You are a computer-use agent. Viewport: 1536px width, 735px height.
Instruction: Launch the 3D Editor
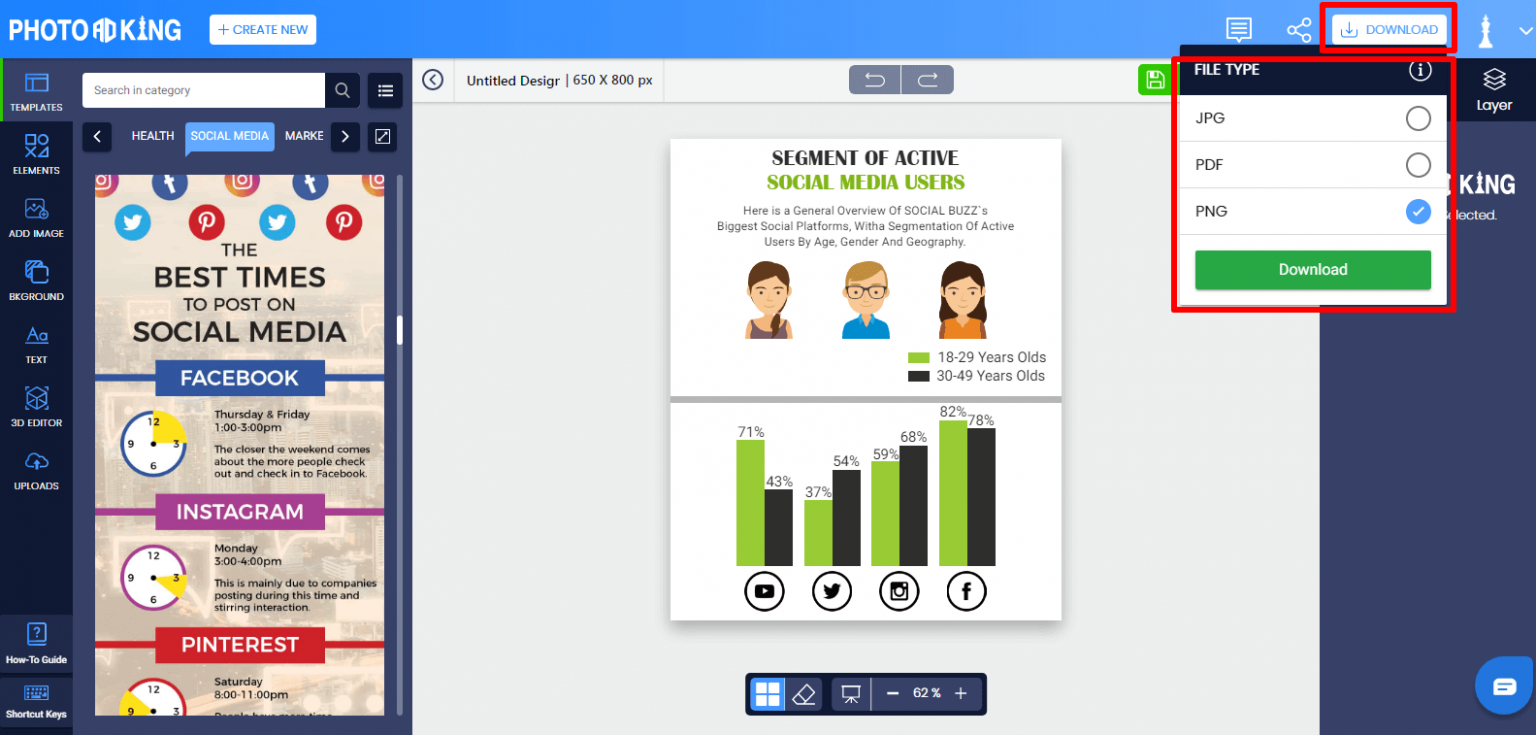pos(36,408)
